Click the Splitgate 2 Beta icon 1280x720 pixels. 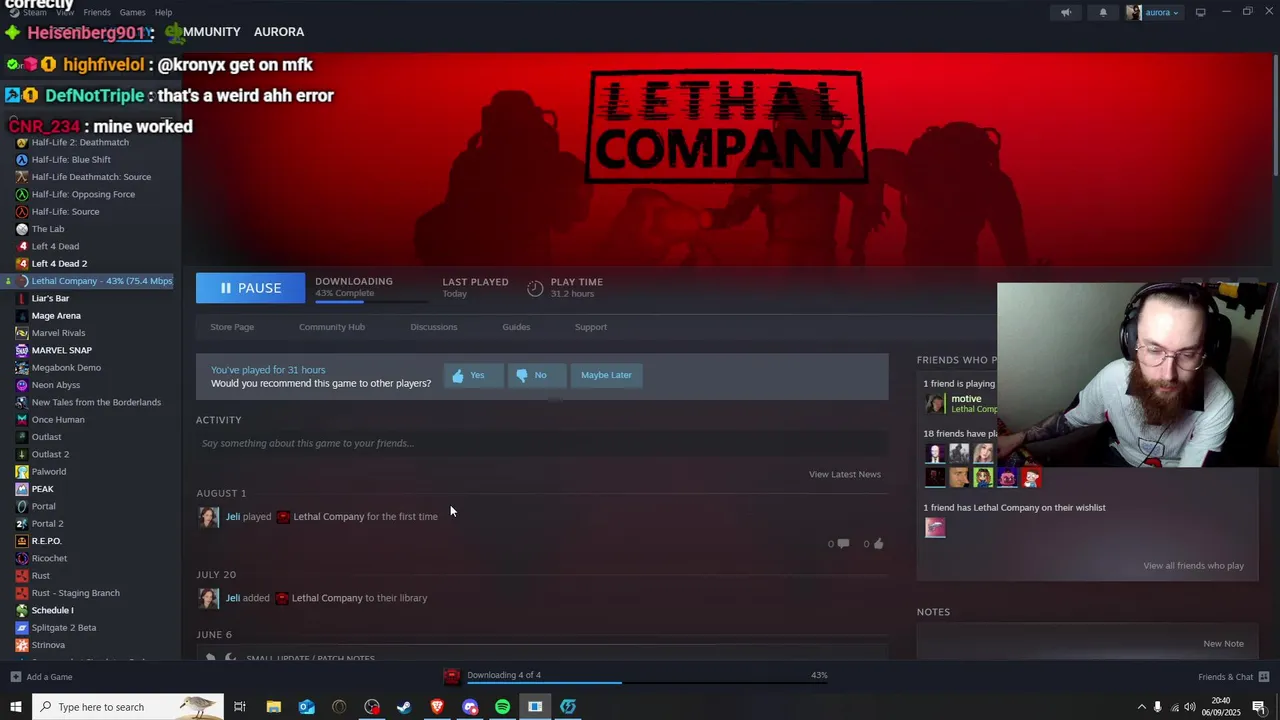click(x=22, y=628)
